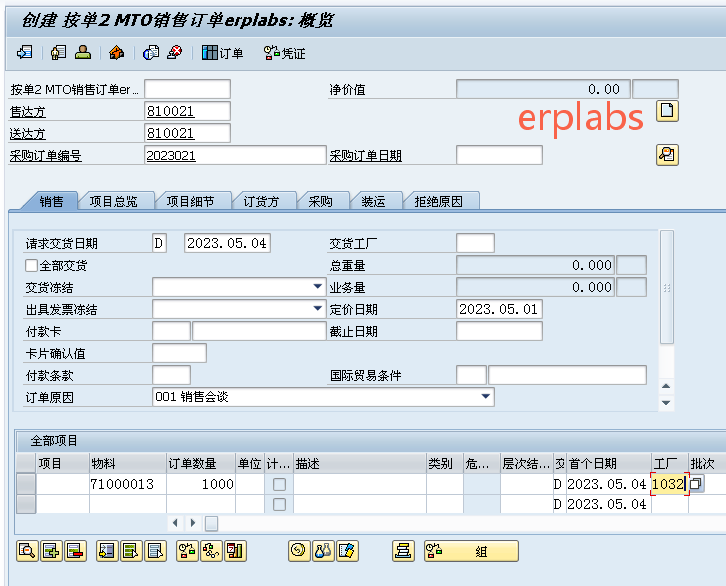Open the 装运 tab
This screenshot has width=726, height=586.
[x=373, y=201]
